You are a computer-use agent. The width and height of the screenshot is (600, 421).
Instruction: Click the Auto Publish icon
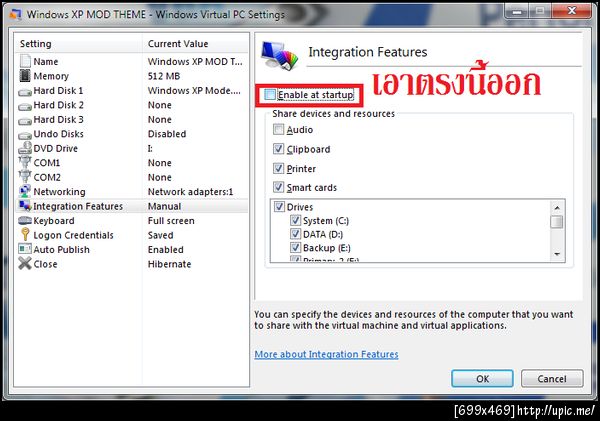click(x=25, y=249)
